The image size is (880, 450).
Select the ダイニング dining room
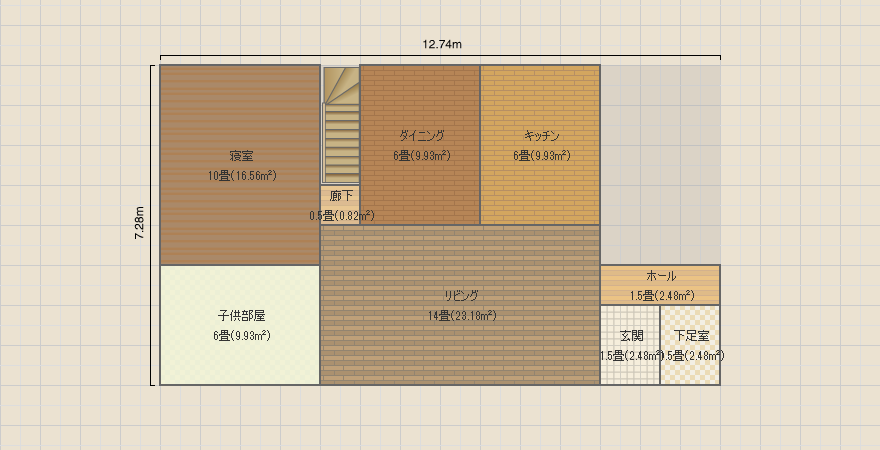click(x=420, y=145)
